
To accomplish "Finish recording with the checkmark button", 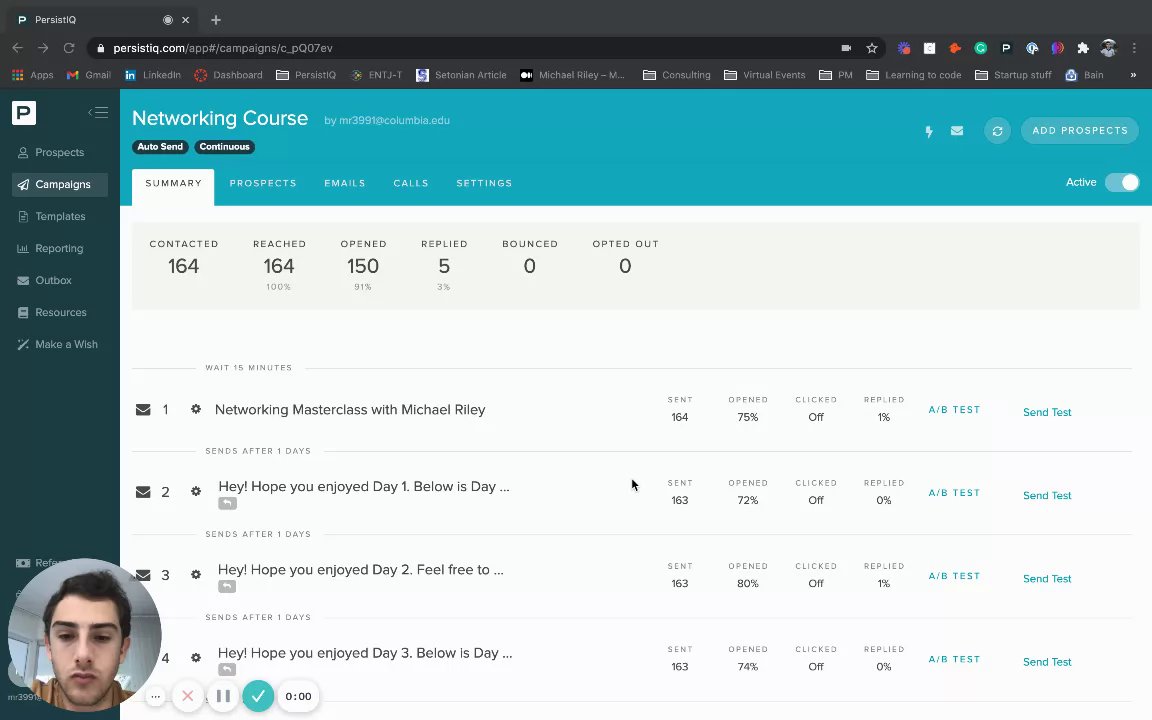I will [x=258, y=696].
